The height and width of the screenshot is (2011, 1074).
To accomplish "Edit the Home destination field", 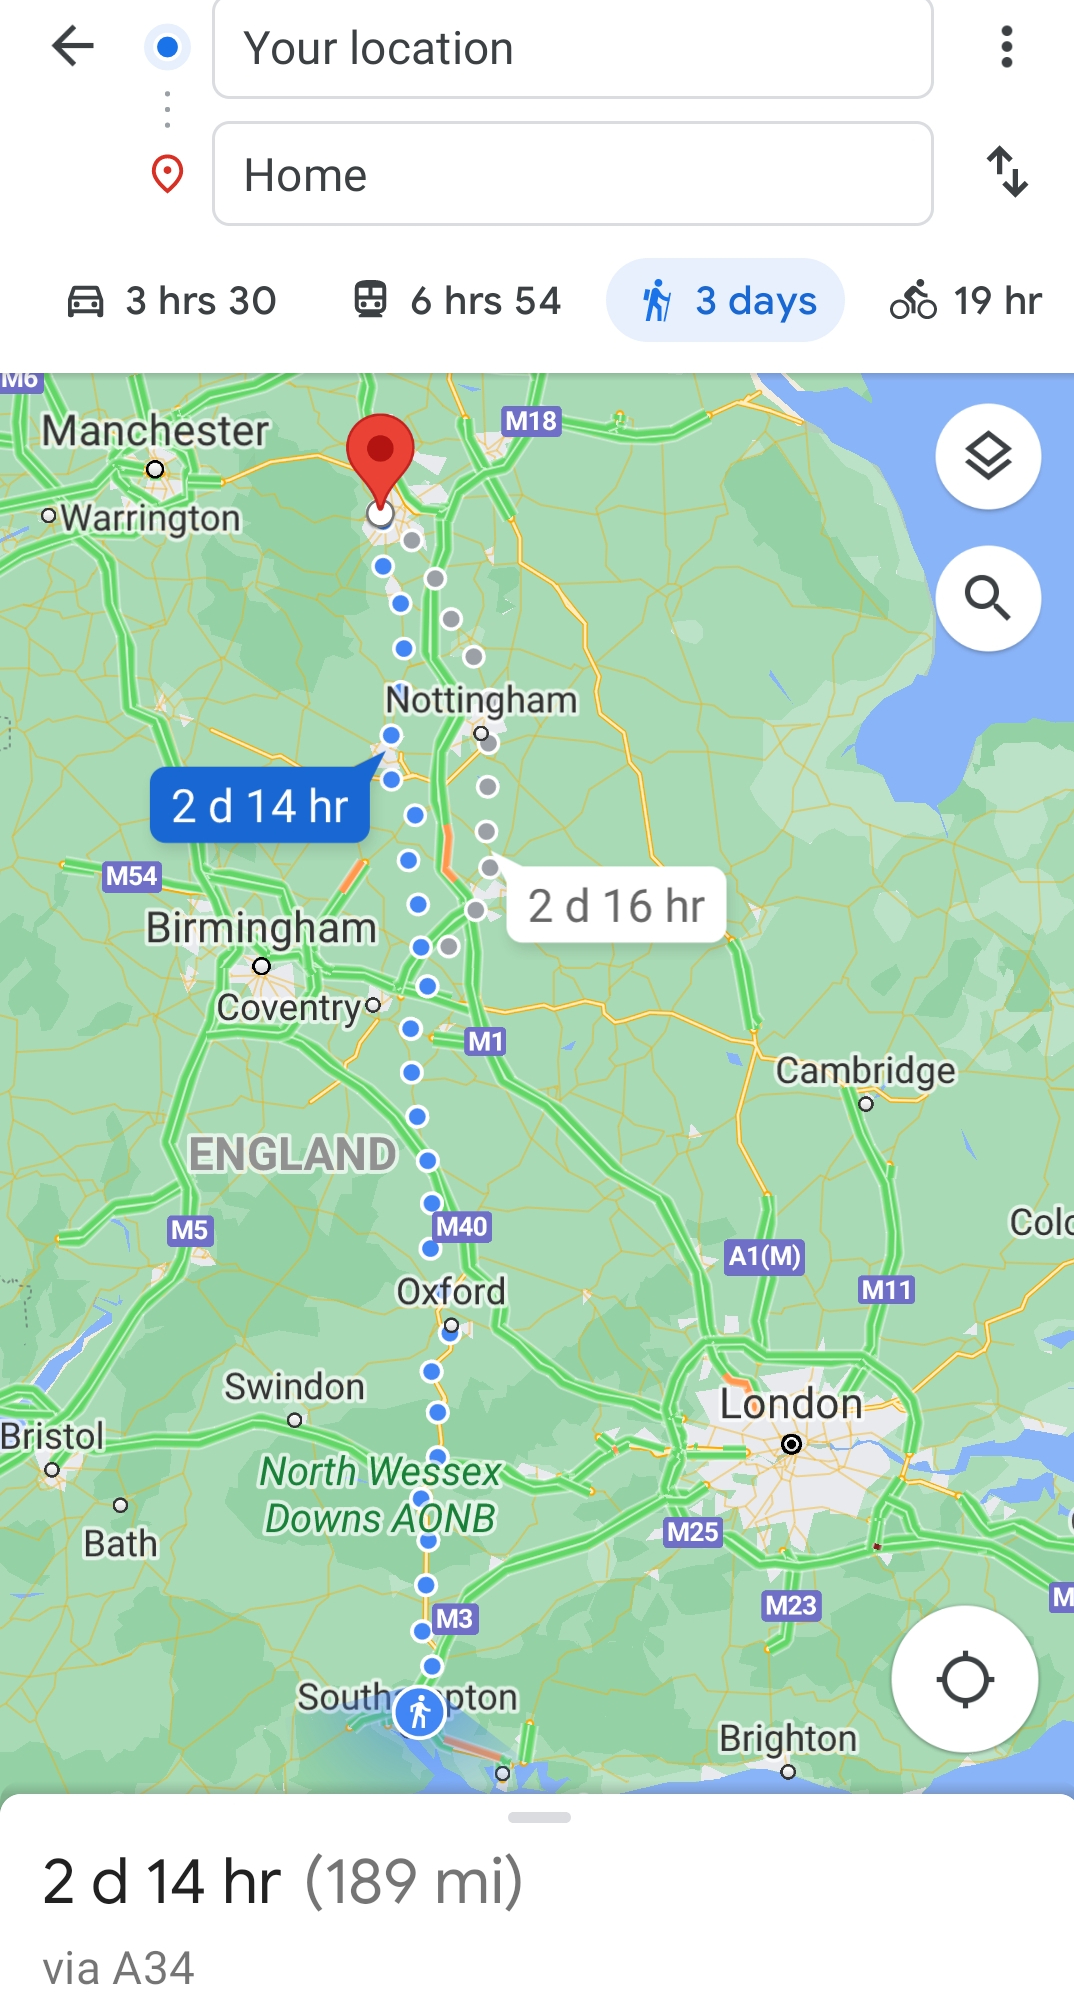I will tap(573, 174).
